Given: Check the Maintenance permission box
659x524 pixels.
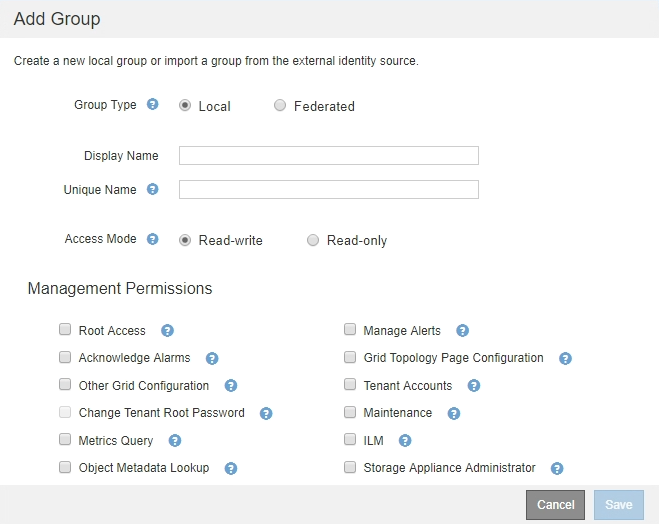Looking at the screenshot, I should [x=350, y=412].
